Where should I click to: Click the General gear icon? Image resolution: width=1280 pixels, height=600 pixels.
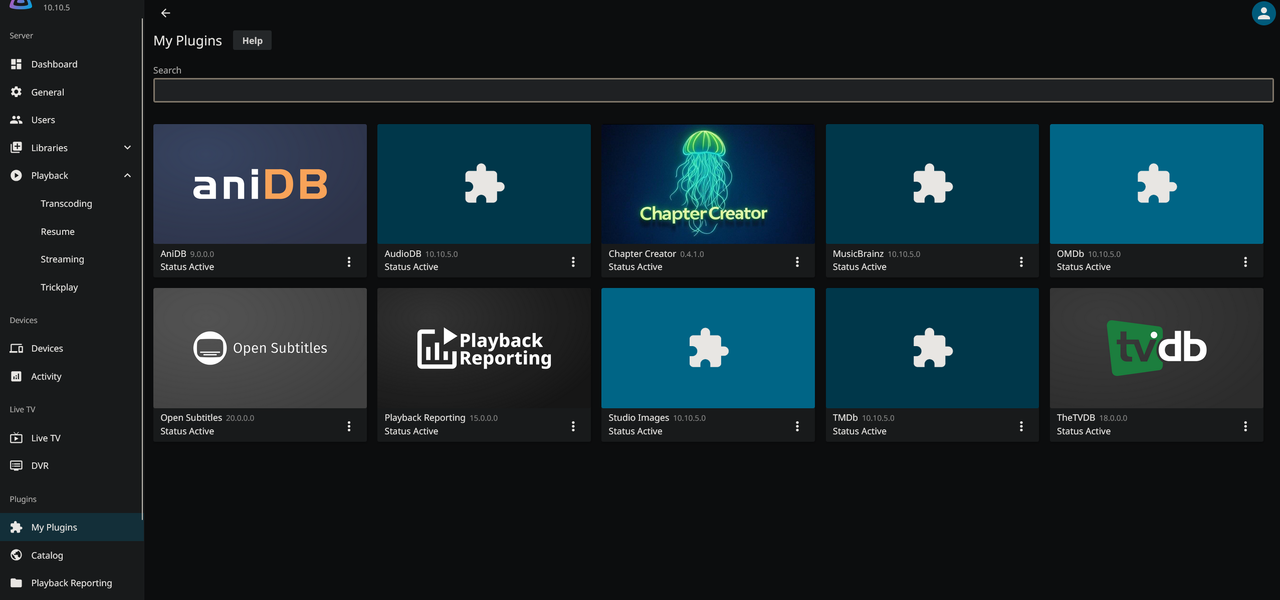tap(16, 92)
